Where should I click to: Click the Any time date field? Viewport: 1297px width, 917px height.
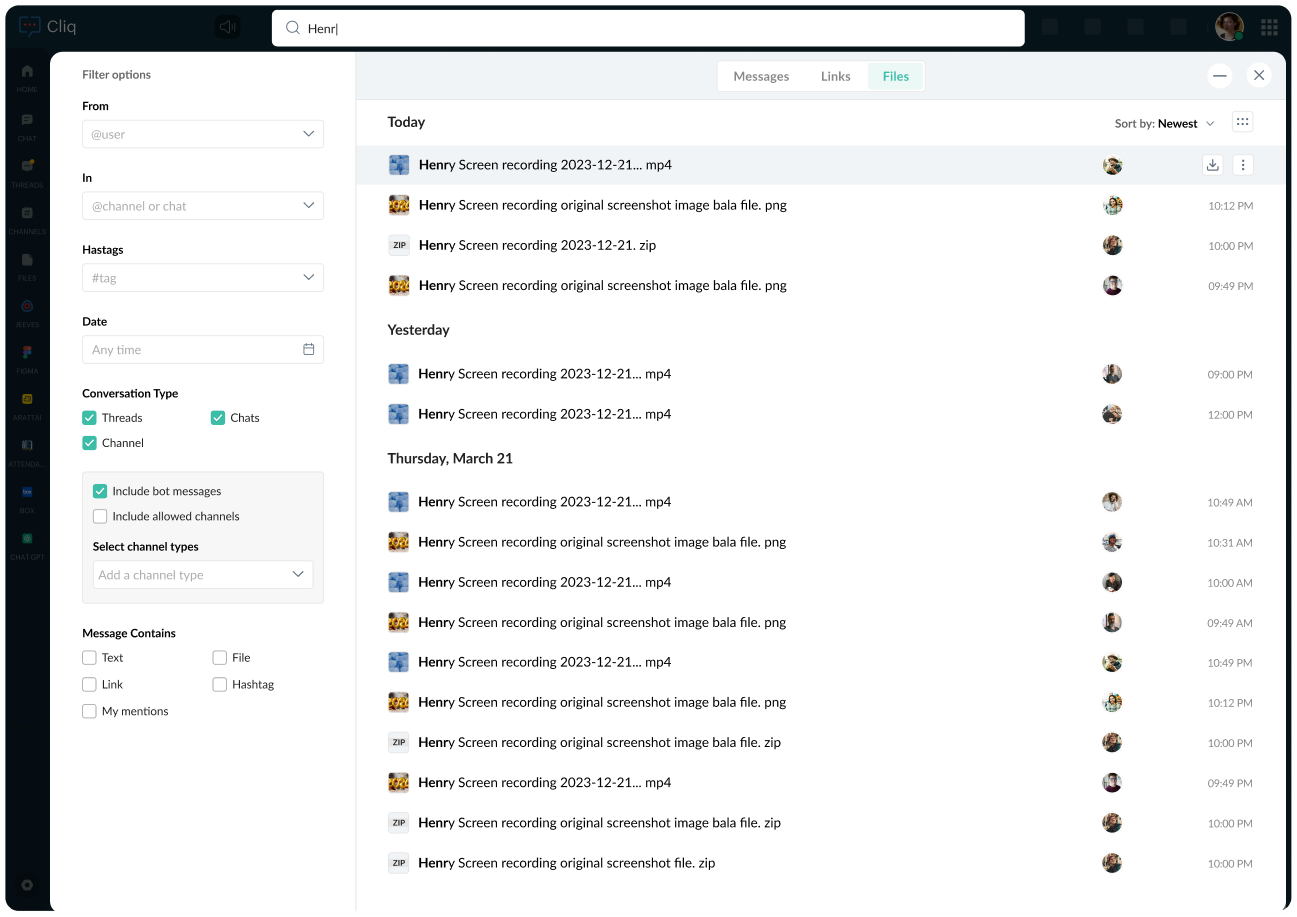(x=203, y=350)
